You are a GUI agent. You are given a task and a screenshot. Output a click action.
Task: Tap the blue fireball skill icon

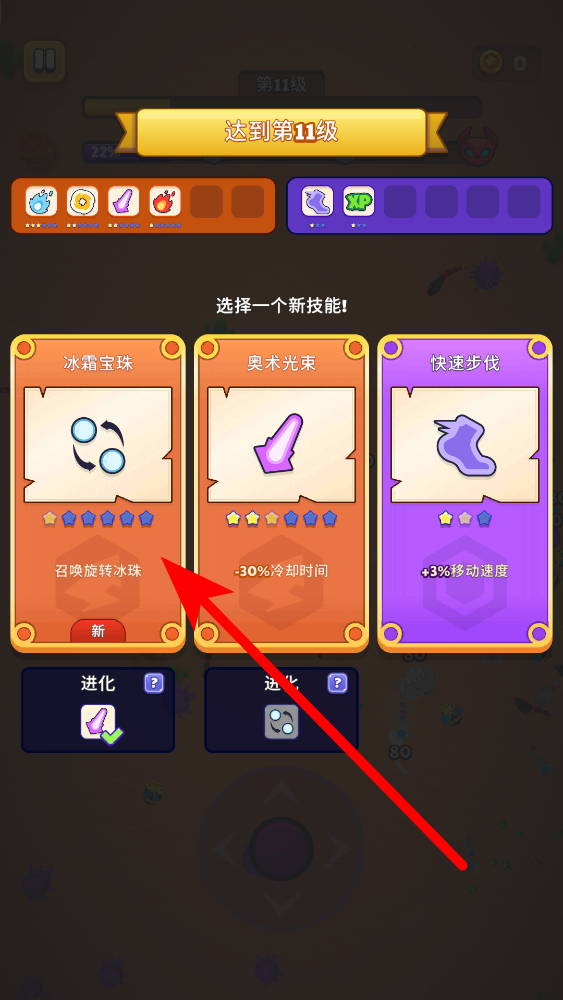(x=41, y=202)
